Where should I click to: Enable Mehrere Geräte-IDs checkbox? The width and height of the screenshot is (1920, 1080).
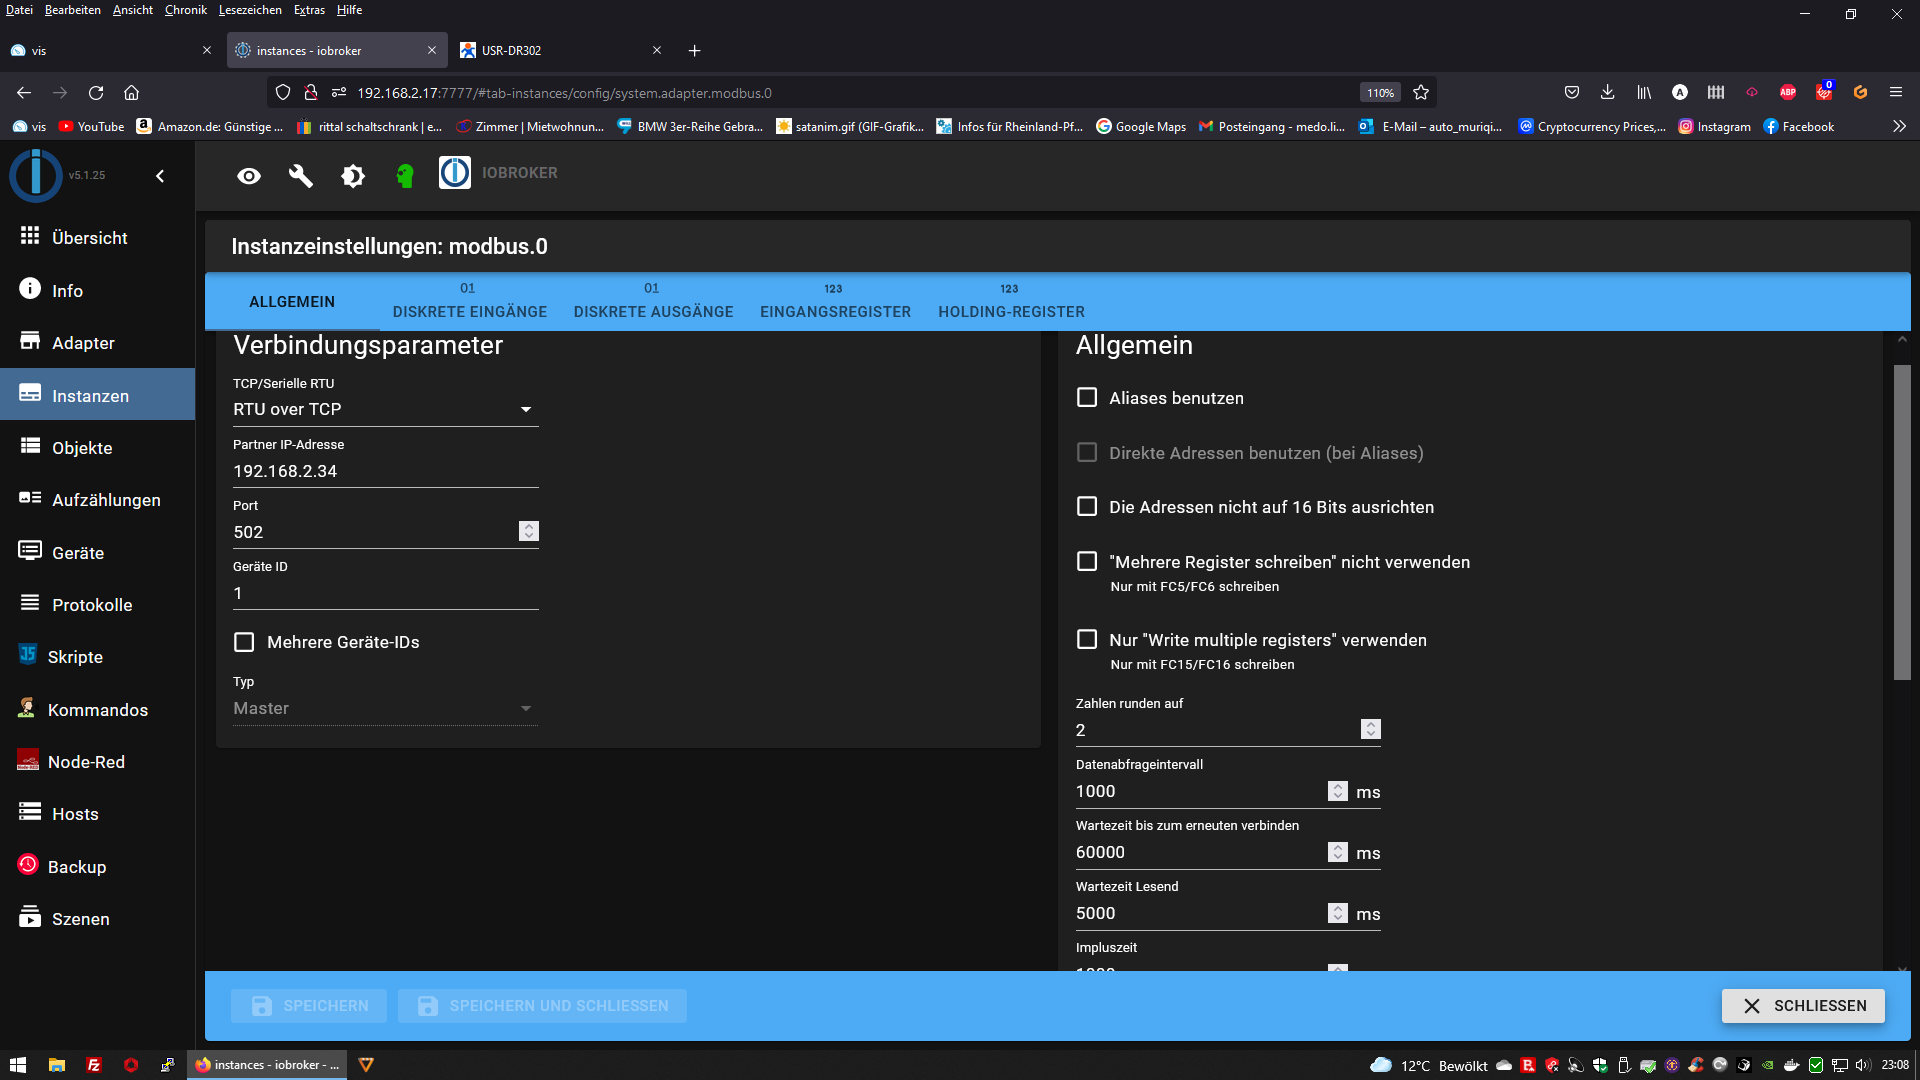click(x=244, y=642)
